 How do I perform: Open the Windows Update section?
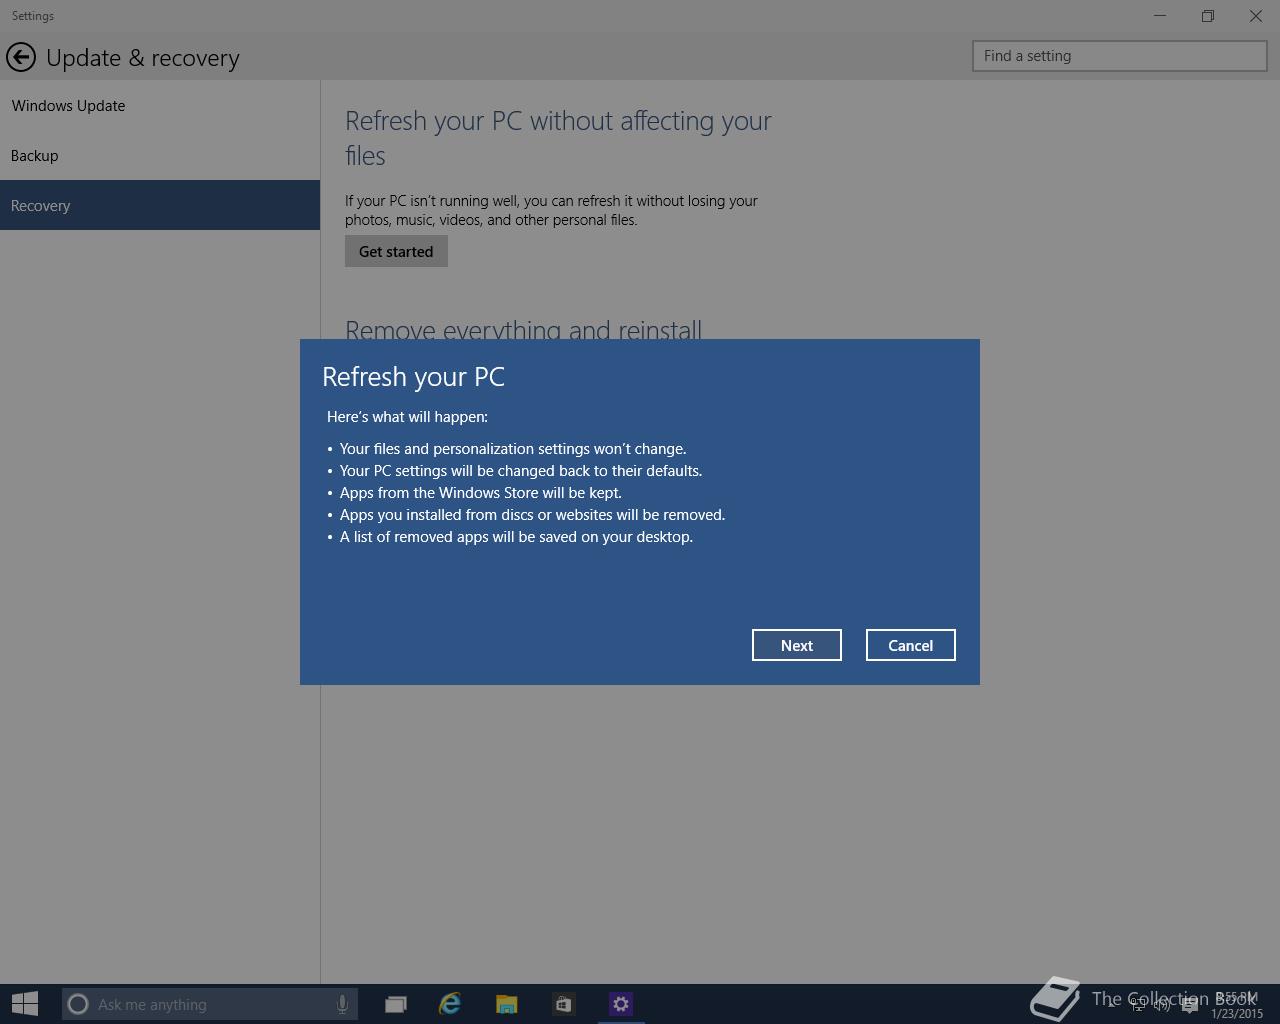160,105
